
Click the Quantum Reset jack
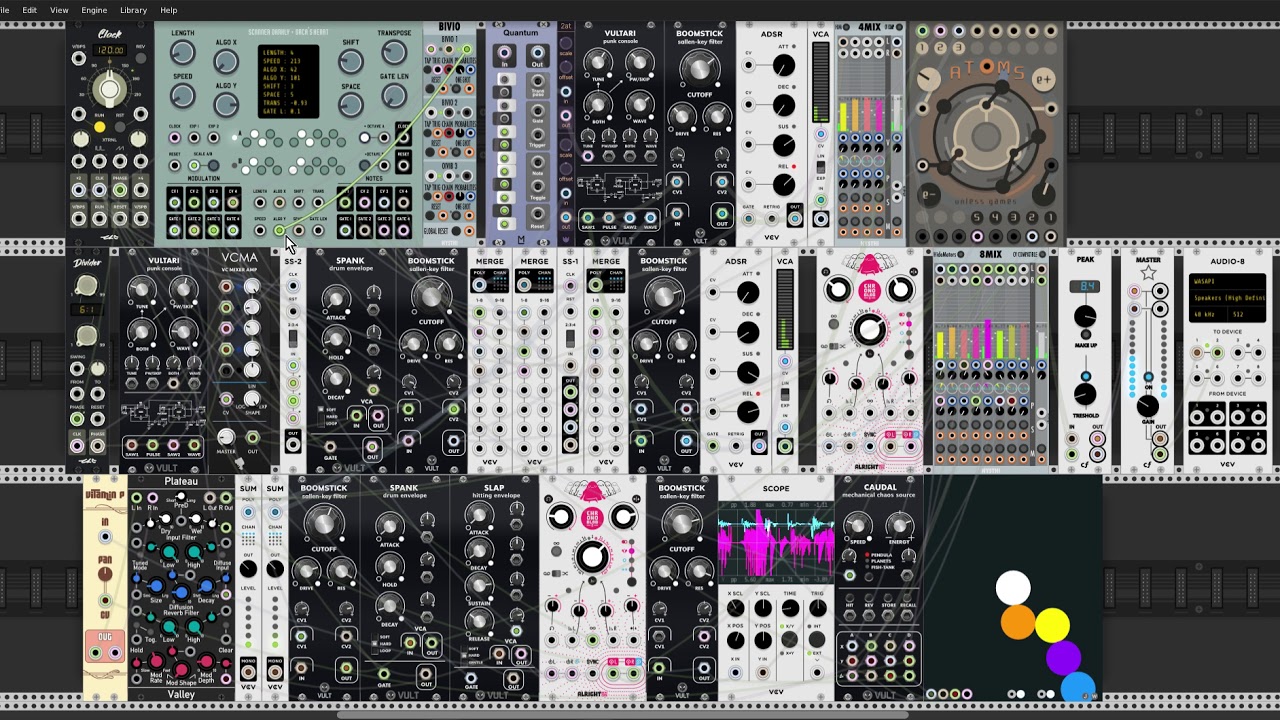pos(538,213)
